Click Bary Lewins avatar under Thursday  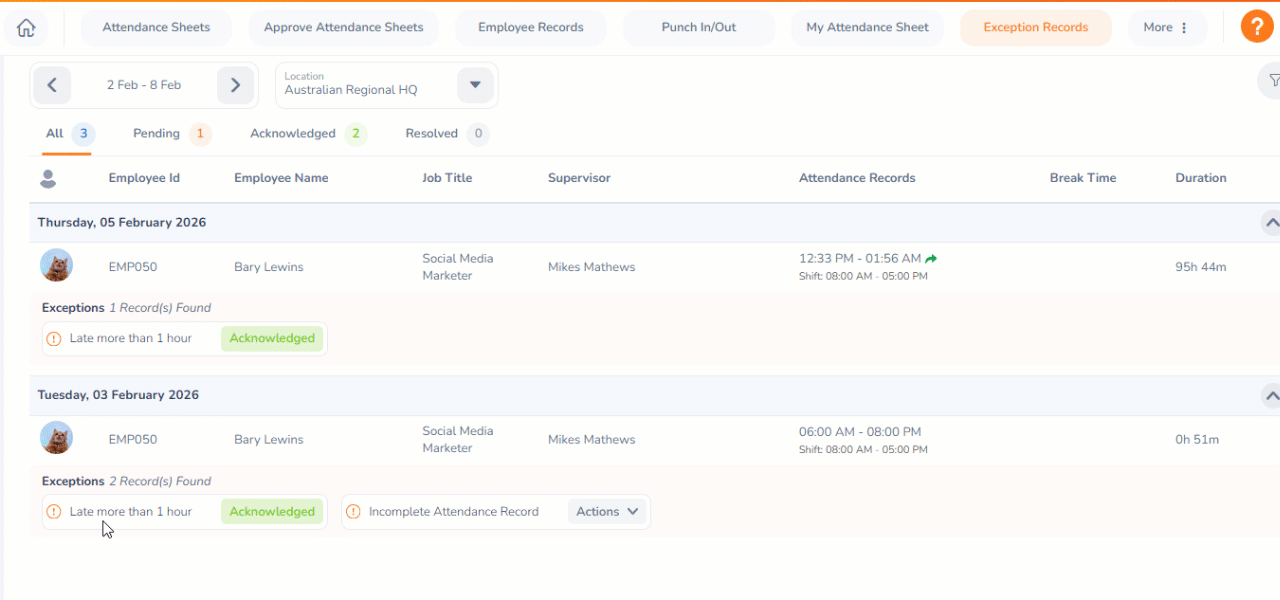(56, 266)
